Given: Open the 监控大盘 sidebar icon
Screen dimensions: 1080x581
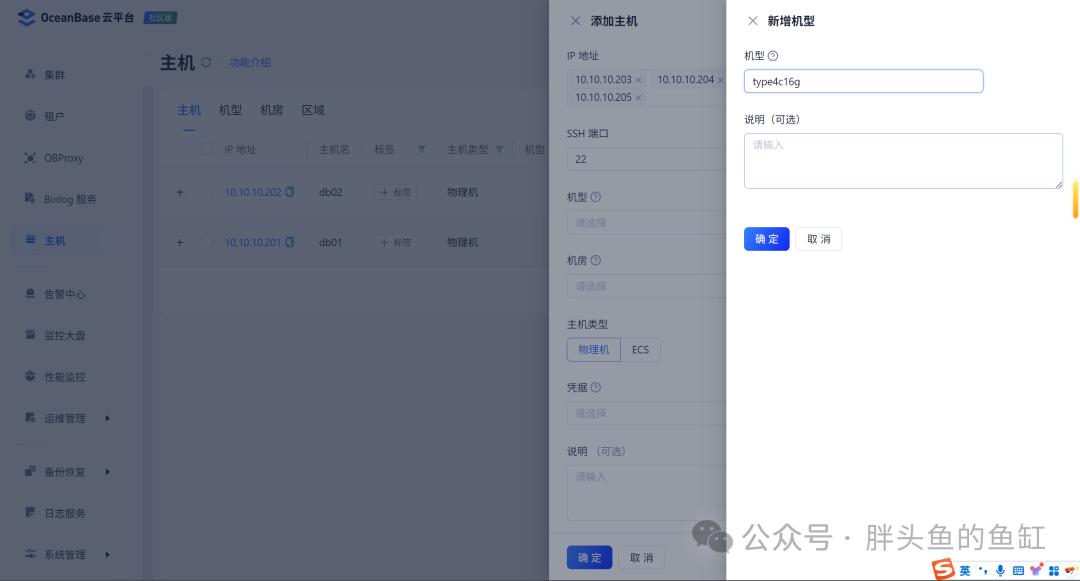Looking at the screenshot, I should [x=30, y=335].
